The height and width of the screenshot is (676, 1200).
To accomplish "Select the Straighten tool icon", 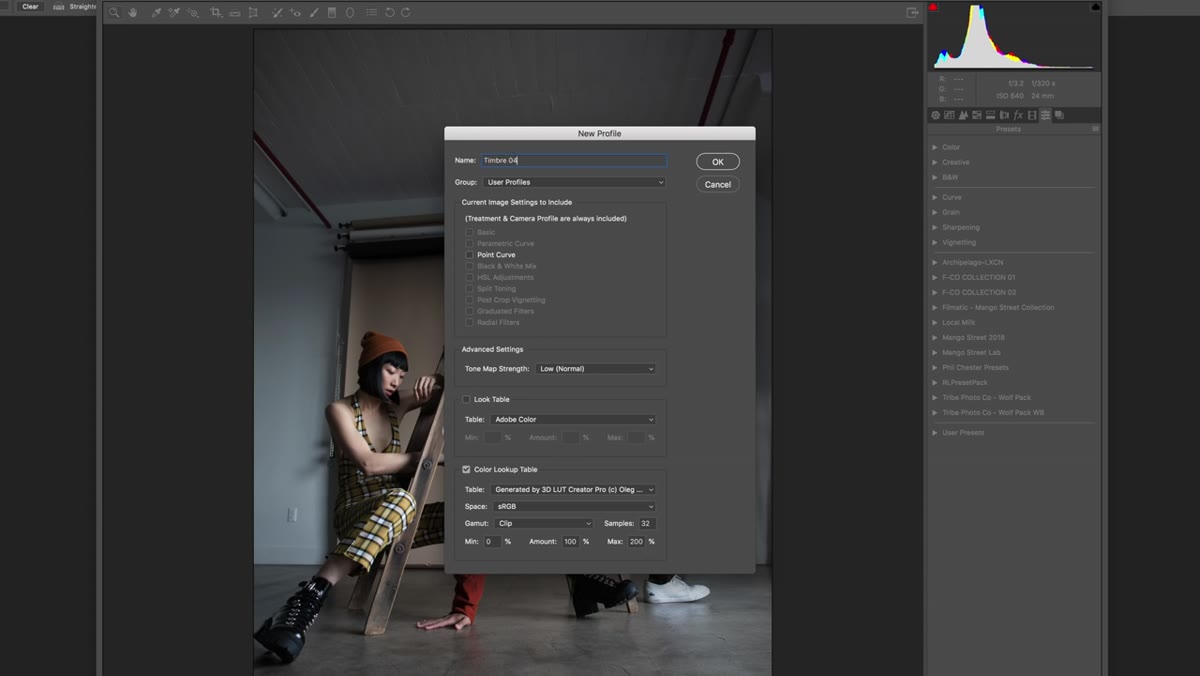I will pos(234,13).
